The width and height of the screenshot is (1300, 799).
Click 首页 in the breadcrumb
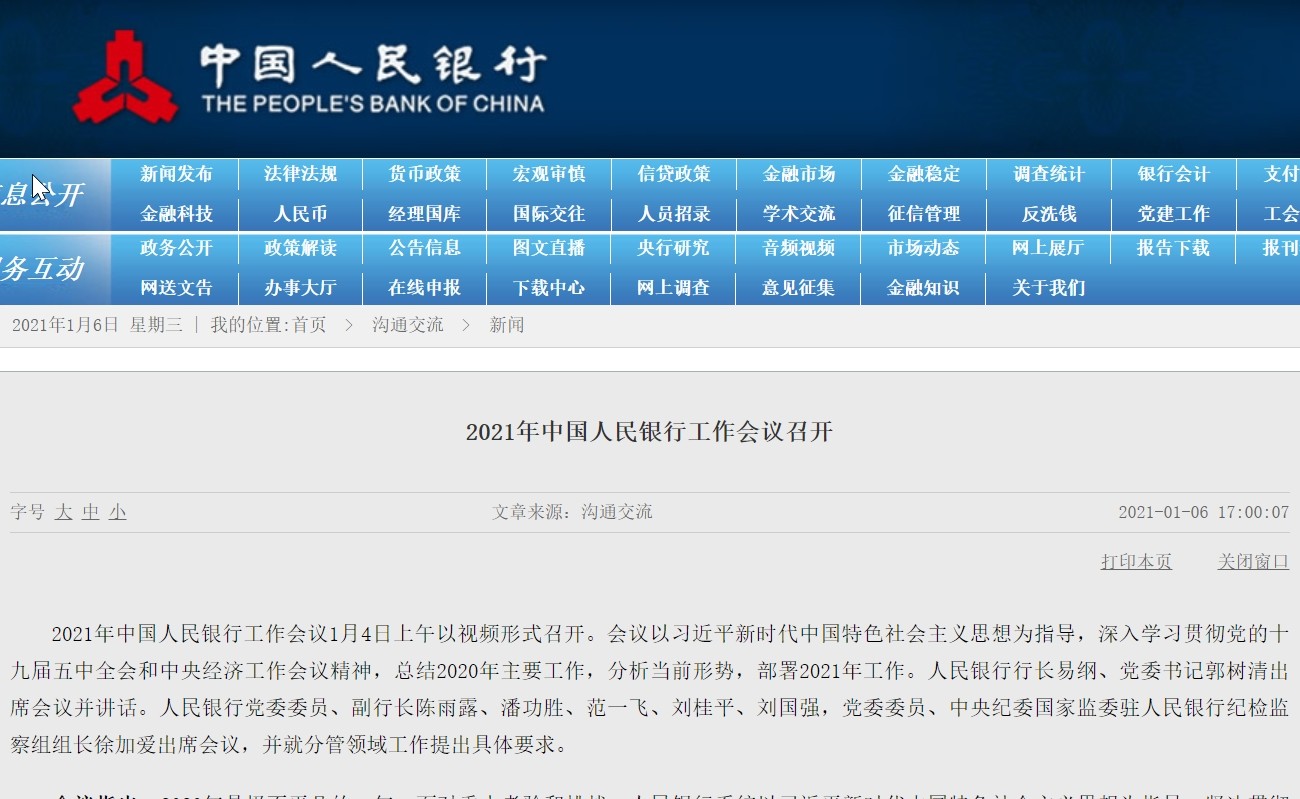[x=309, y=325]
